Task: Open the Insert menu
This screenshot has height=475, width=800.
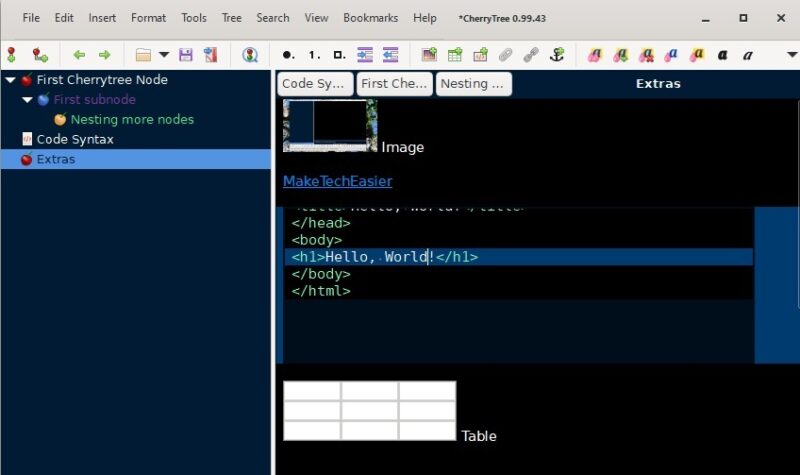Action: pos(102,18)
